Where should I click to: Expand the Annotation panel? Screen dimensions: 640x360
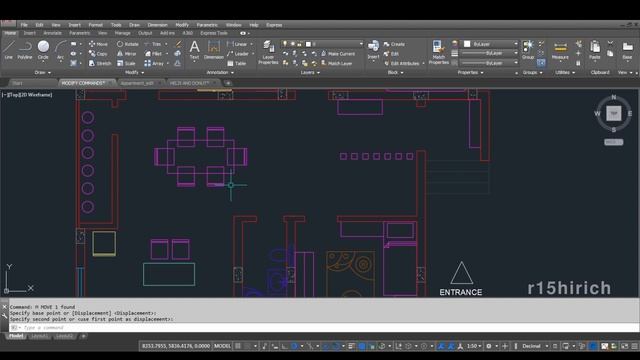coord(220,73)
